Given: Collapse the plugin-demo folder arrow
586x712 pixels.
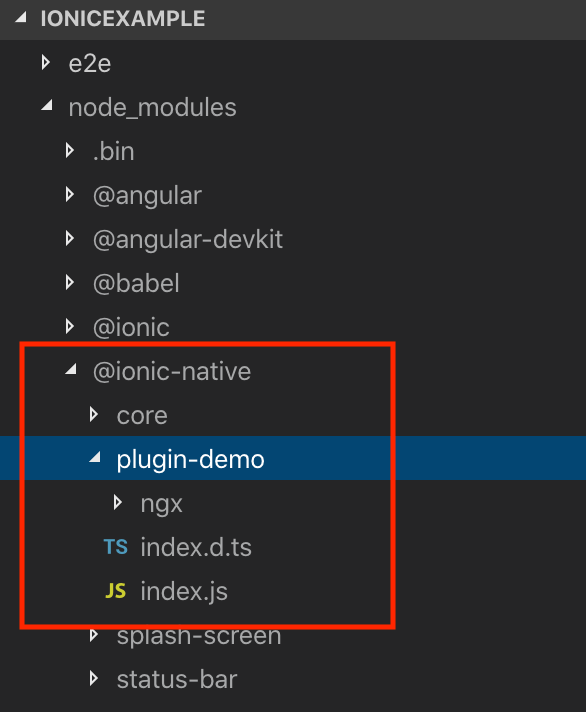Looking at the screenshot, I should 95,457.
